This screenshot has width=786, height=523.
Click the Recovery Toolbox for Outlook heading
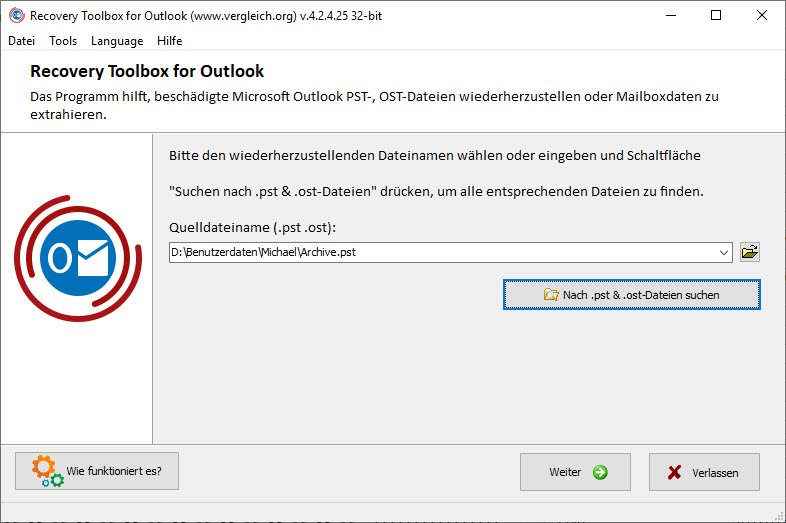coord(147,71)
